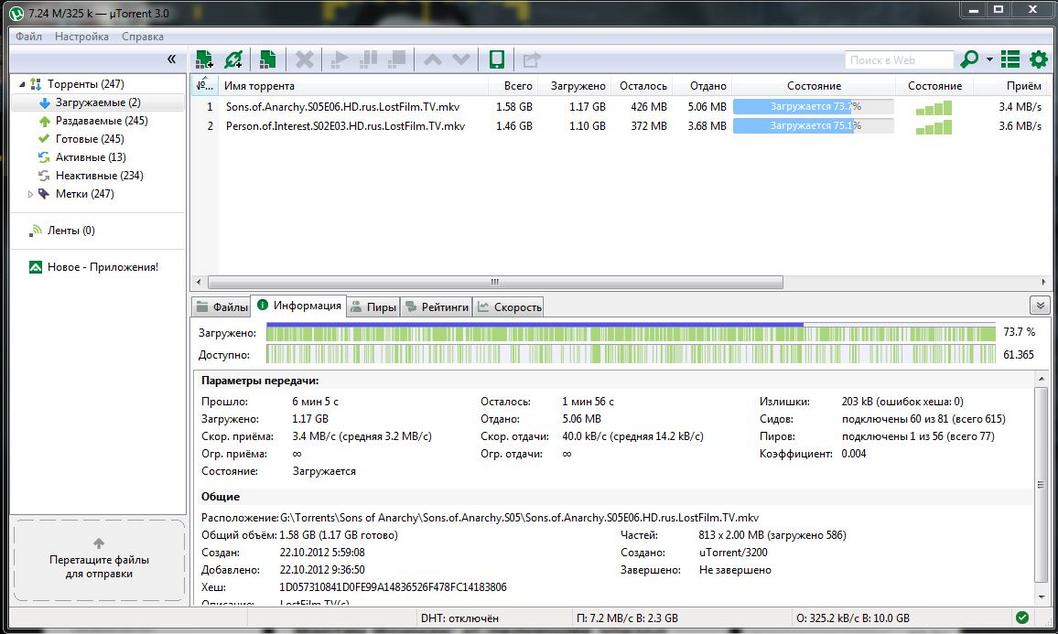Viewport: 1058px width, 634px height.
Task: Switch to the Скорость tab
Action: [x=509, y=307]
